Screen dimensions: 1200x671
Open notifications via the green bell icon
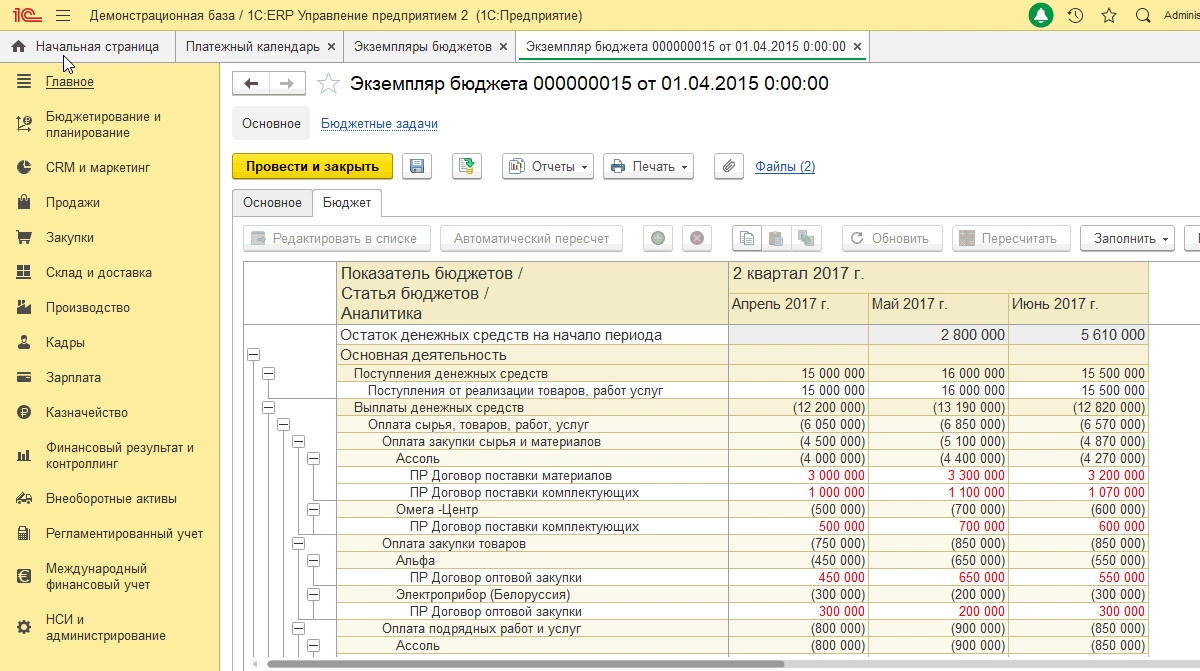point(1041,16)
